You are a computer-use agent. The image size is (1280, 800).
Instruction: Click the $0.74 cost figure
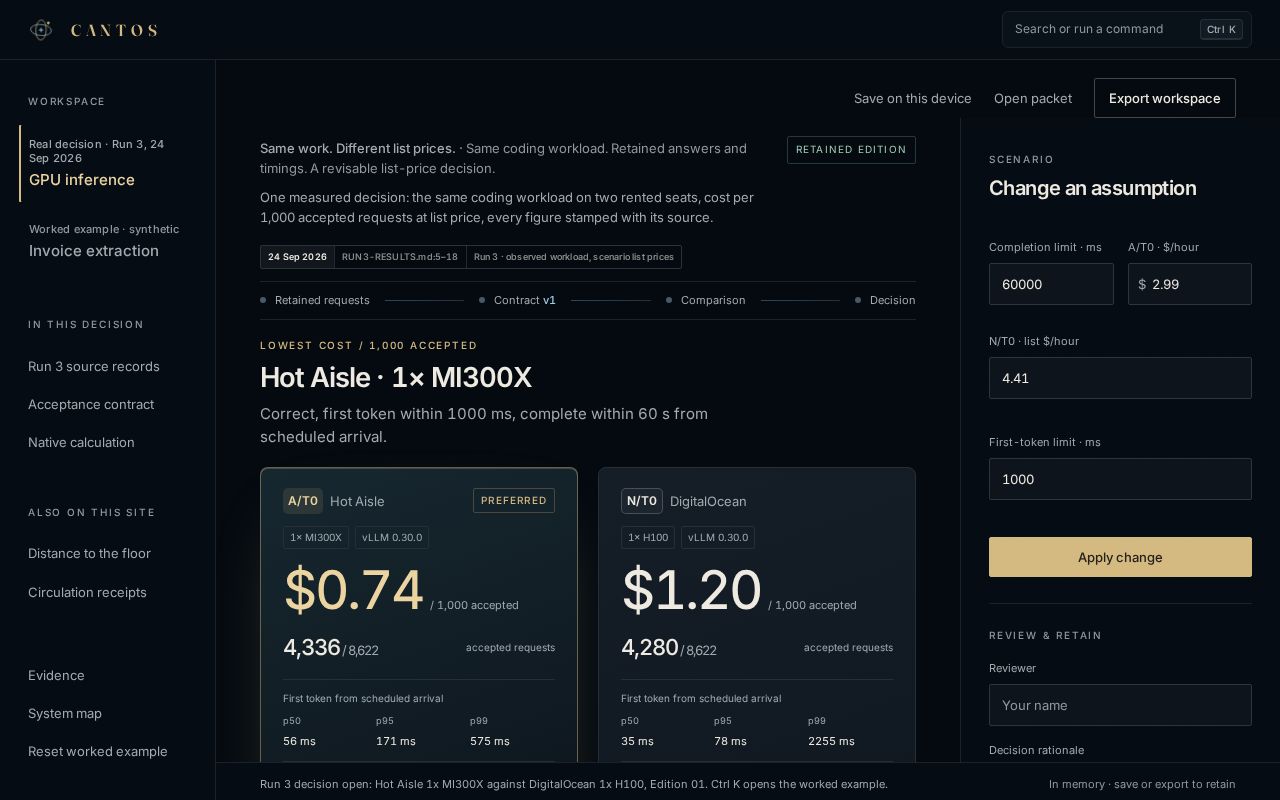(354, 590)
